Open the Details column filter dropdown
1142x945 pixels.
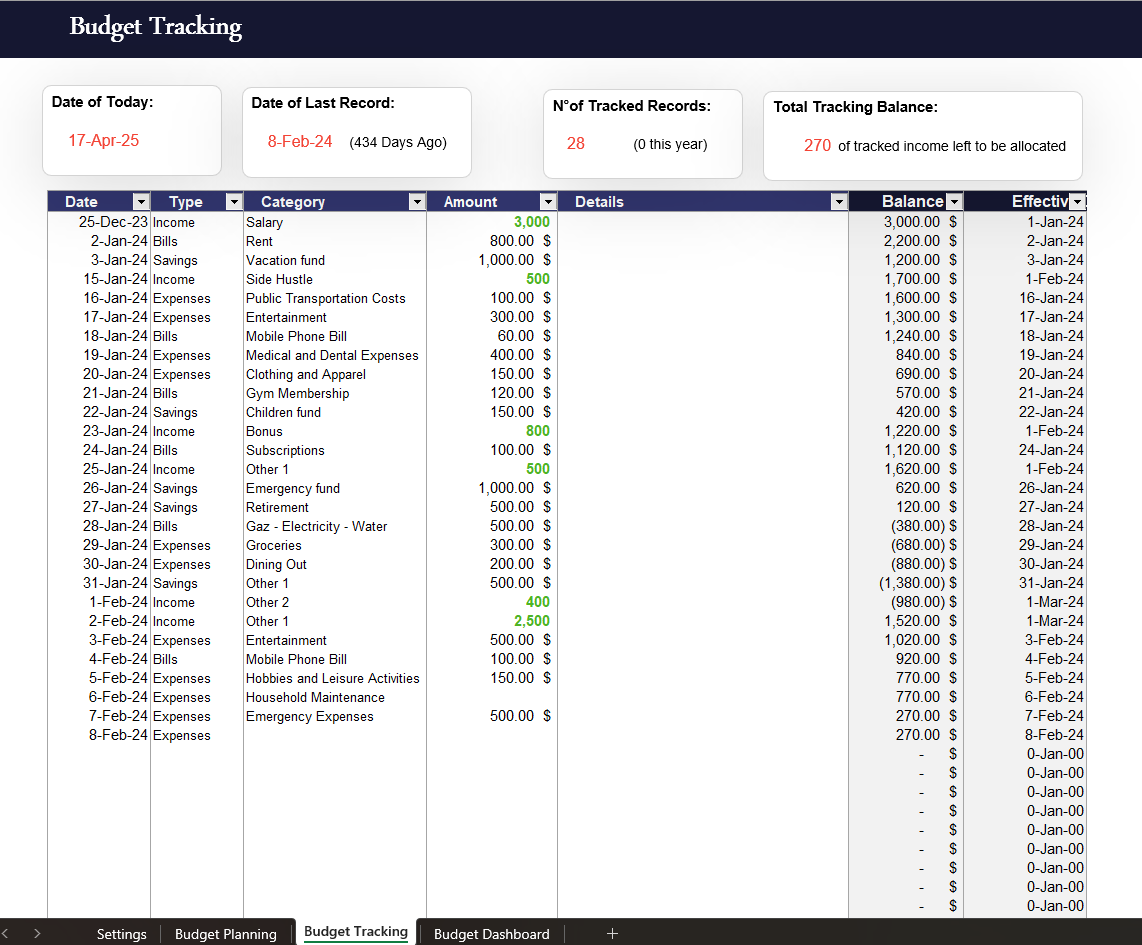tap(838, 201)
